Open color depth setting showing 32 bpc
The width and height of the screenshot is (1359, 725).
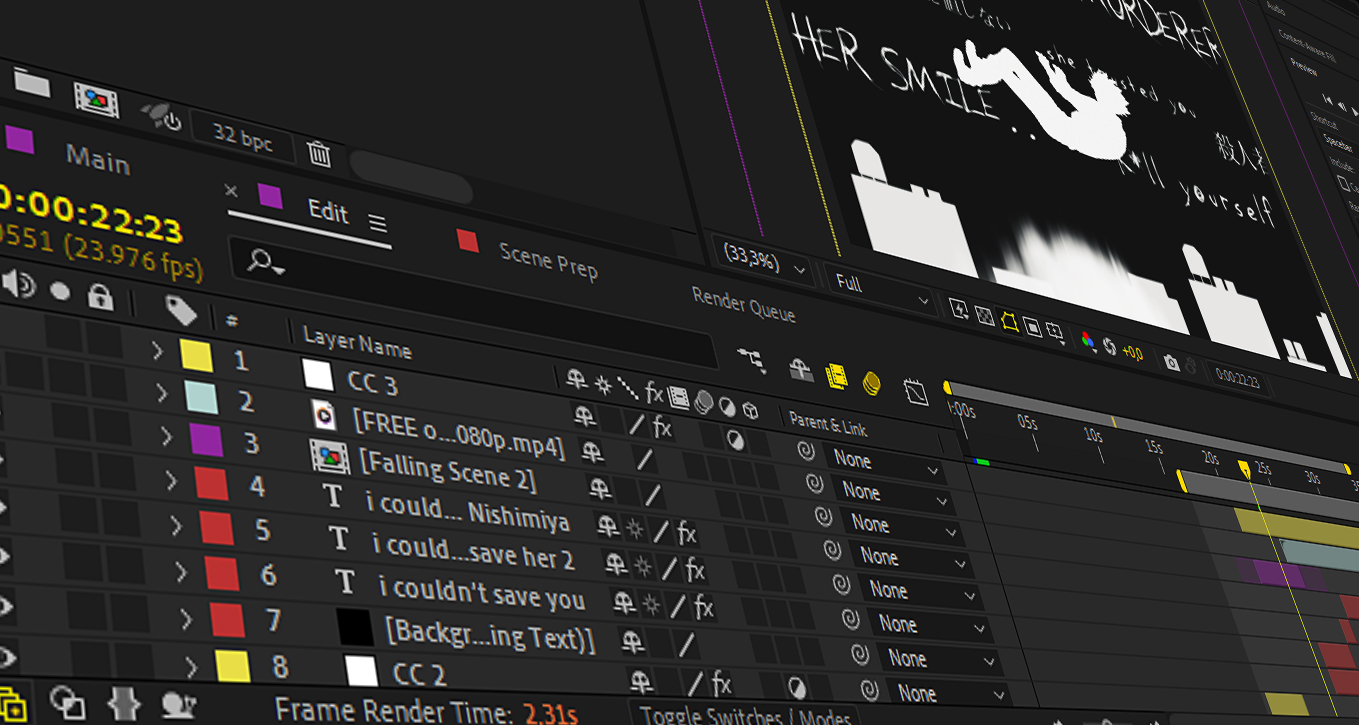pos(243,138)
